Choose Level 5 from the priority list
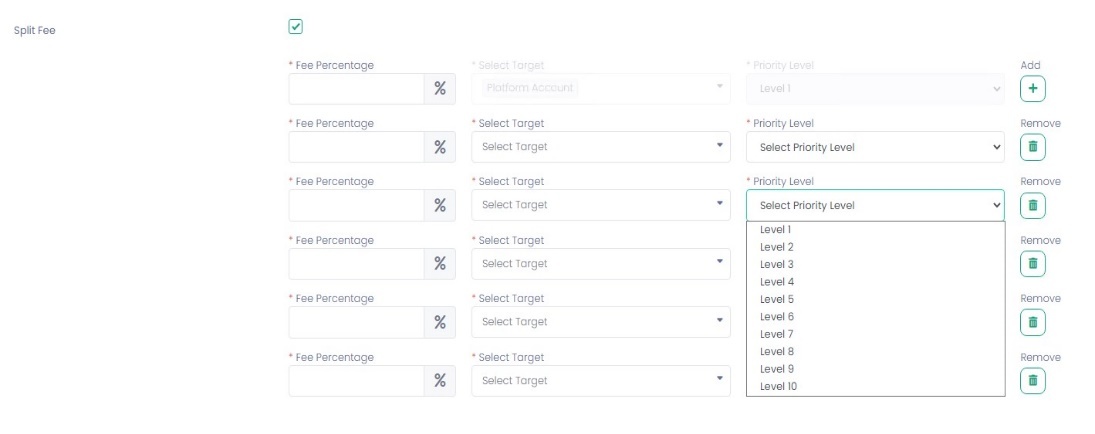1095x434 pixels. (777, 299)
